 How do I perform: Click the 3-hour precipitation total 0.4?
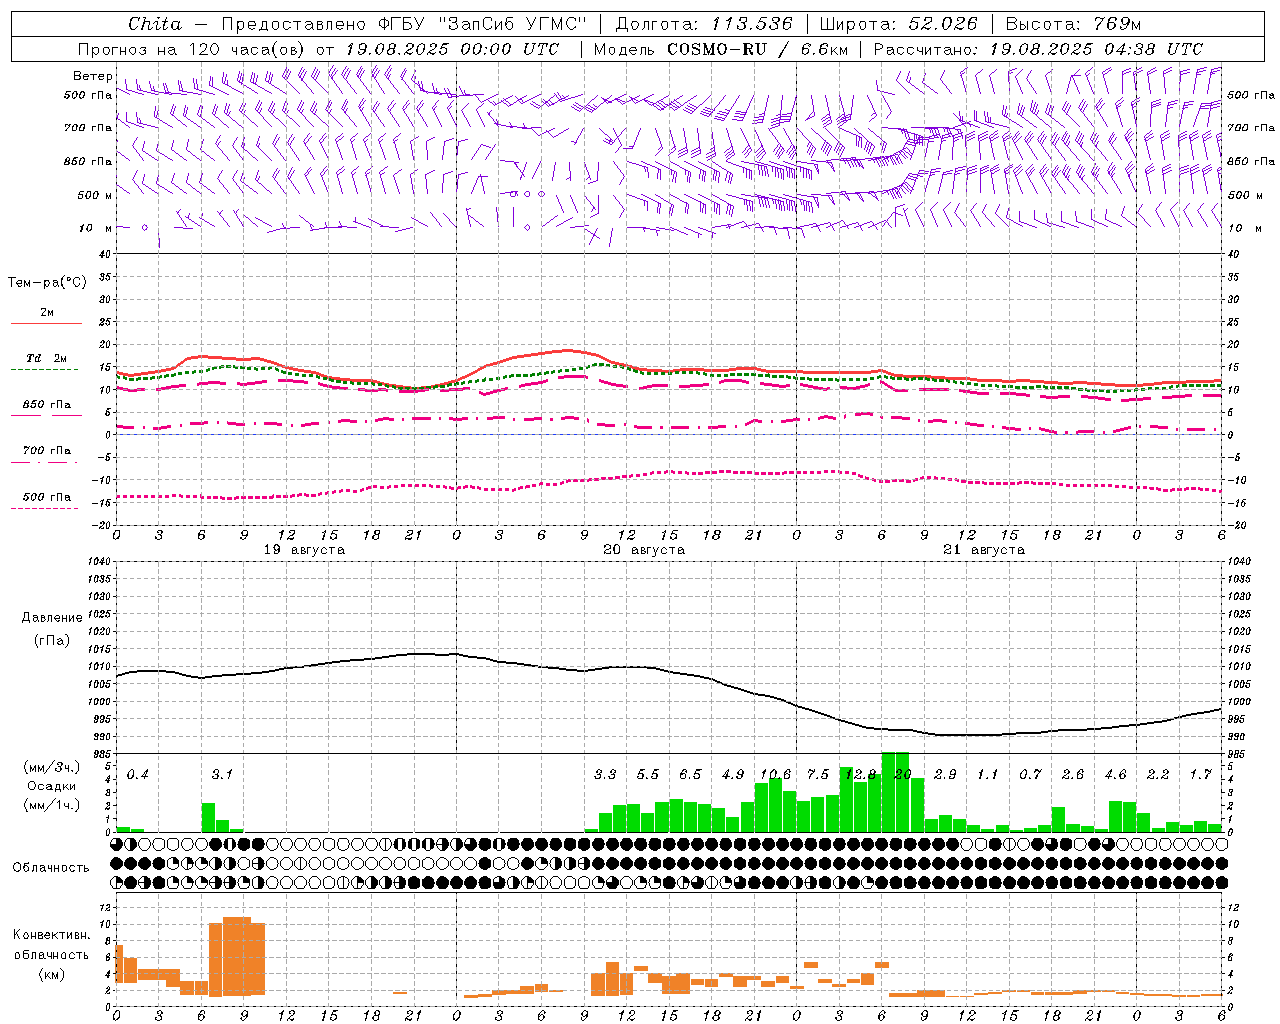pyautogui.click(x=138, y=775)
